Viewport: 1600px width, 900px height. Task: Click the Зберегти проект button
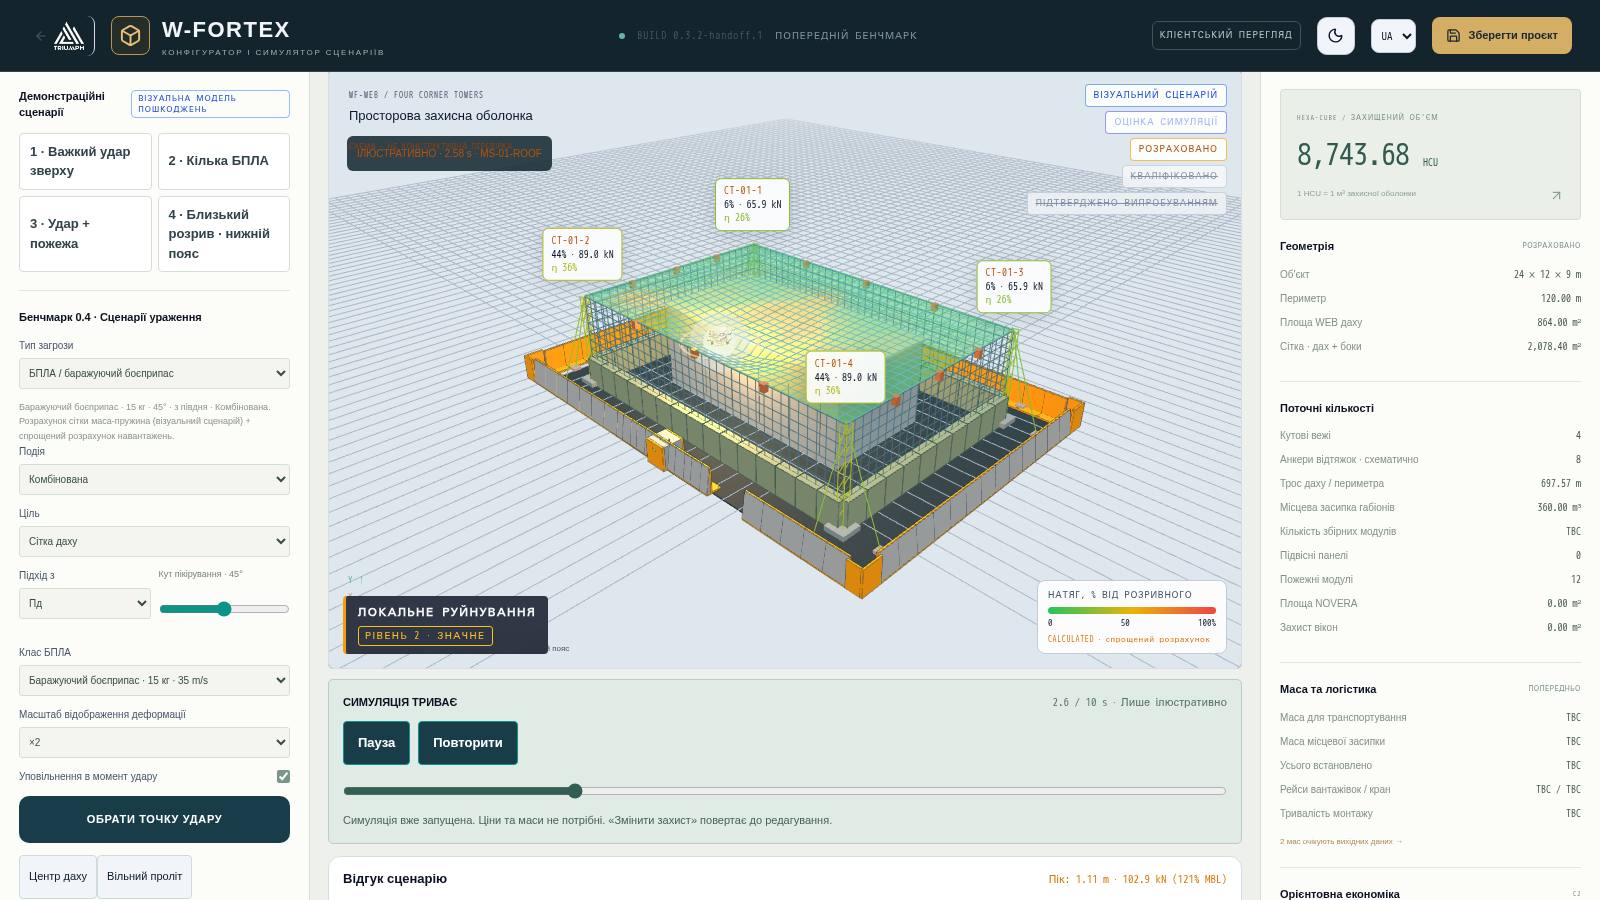[x=1502, y=35]
